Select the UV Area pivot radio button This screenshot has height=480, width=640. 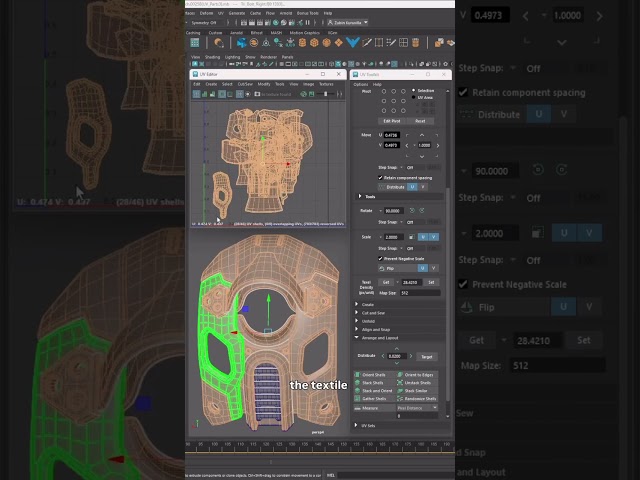pos(413,98)
